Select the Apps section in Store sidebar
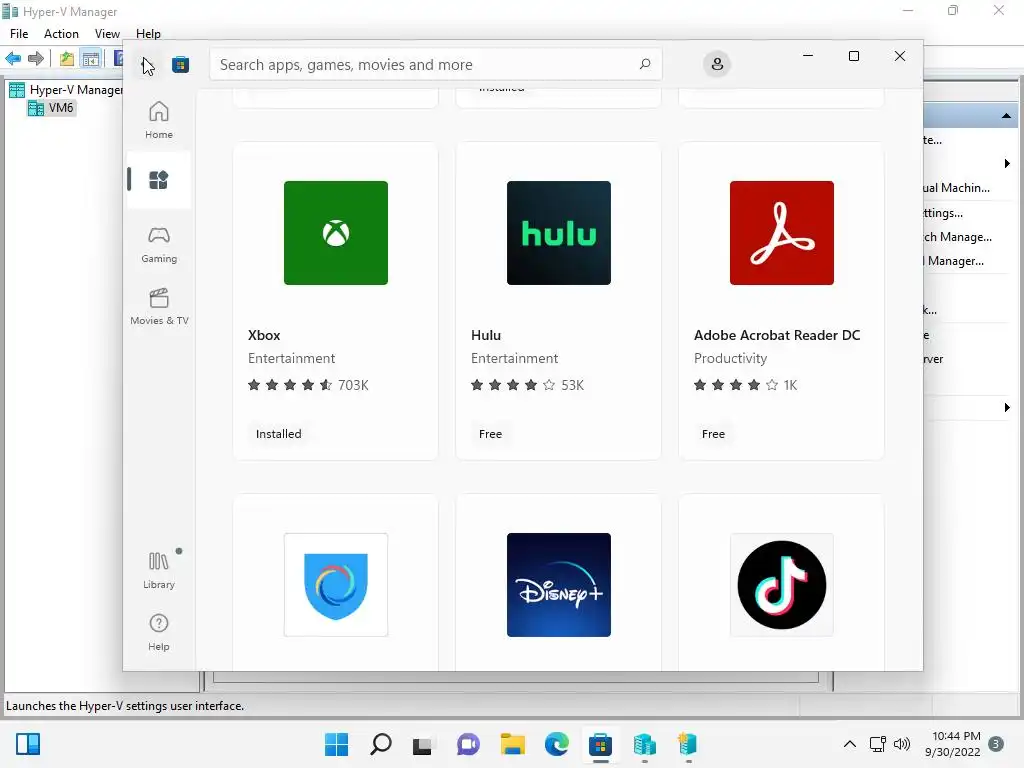1024x768 pixels. point(159,180)
